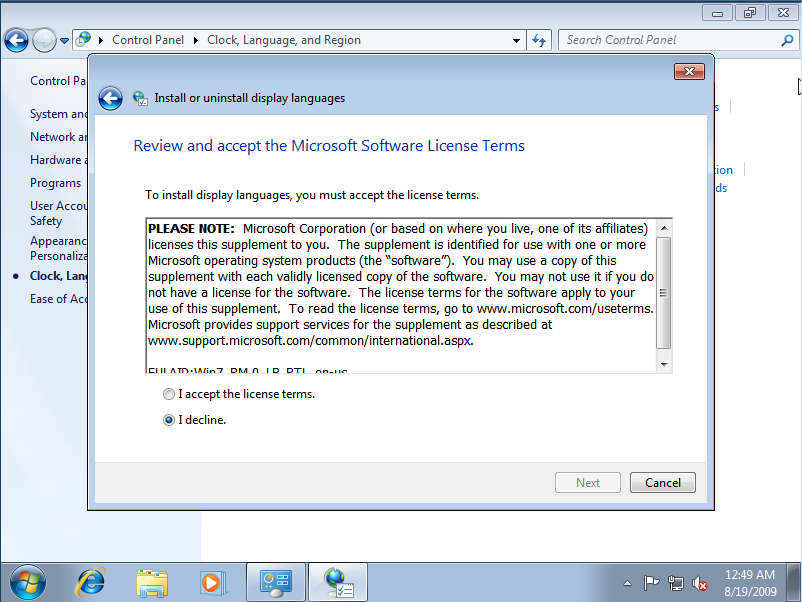The width and height of the screenshot is (802, 602).
Task: Show hidden tray icons arrow
Action: click(x=627, y=583)
